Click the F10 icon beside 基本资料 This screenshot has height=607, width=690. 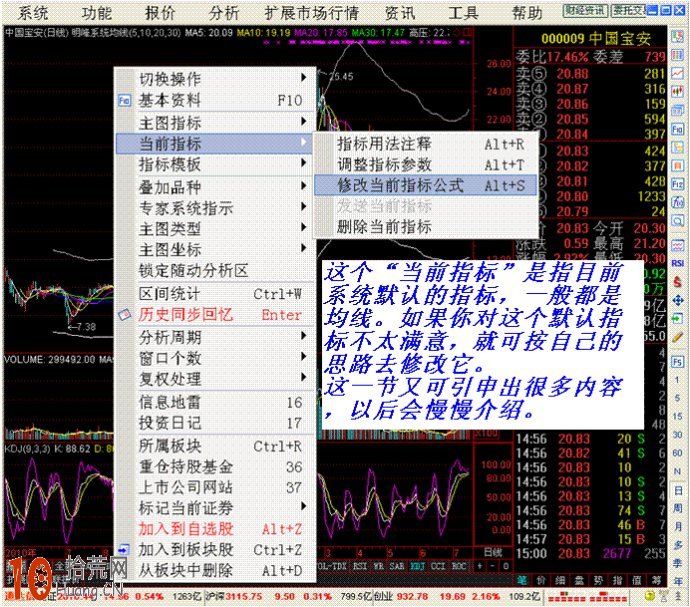(125, 100)
